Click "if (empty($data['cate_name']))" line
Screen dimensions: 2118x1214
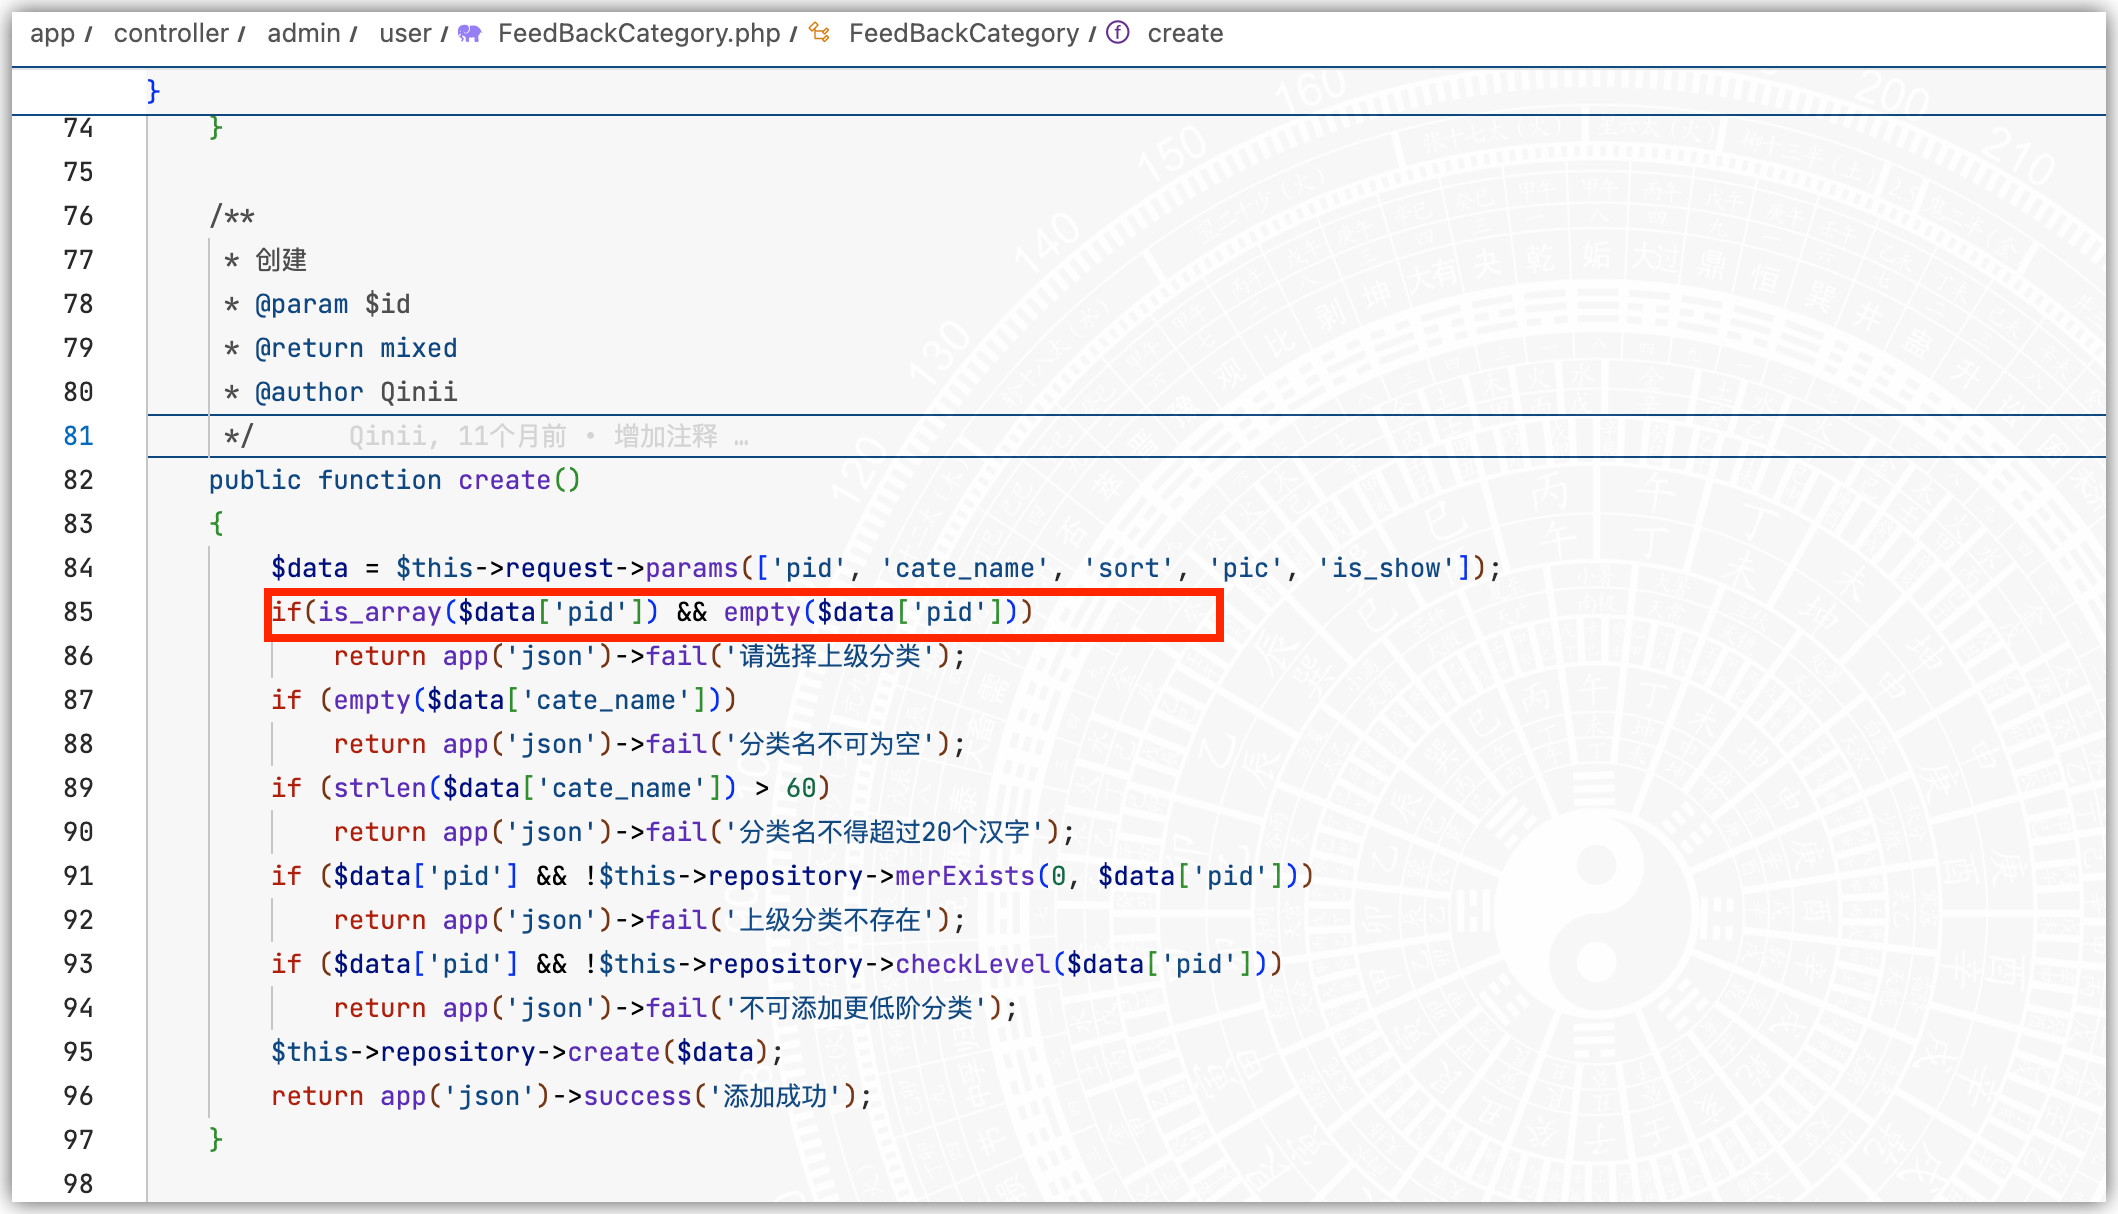(504, 700)
